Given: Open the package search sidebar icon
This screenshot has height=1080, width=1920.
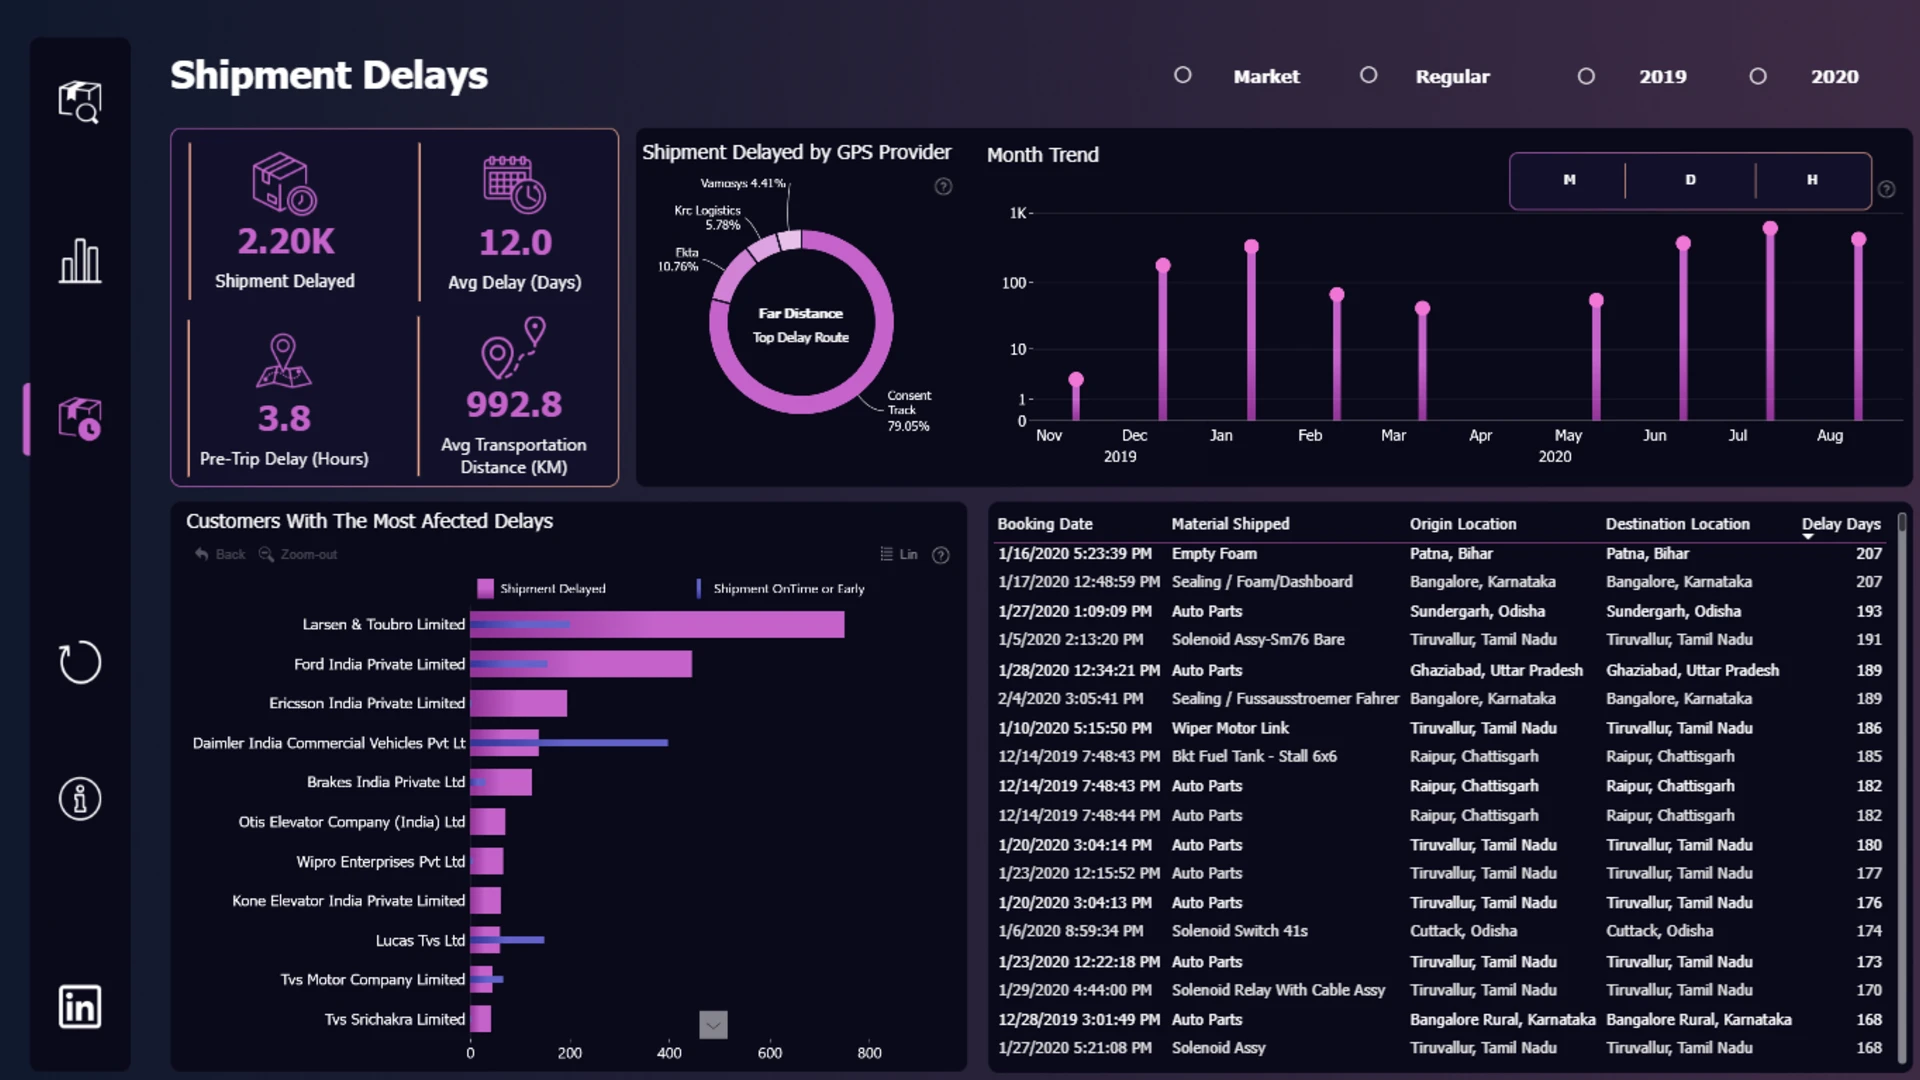Looking at the screenshot, I should point(80,102).
